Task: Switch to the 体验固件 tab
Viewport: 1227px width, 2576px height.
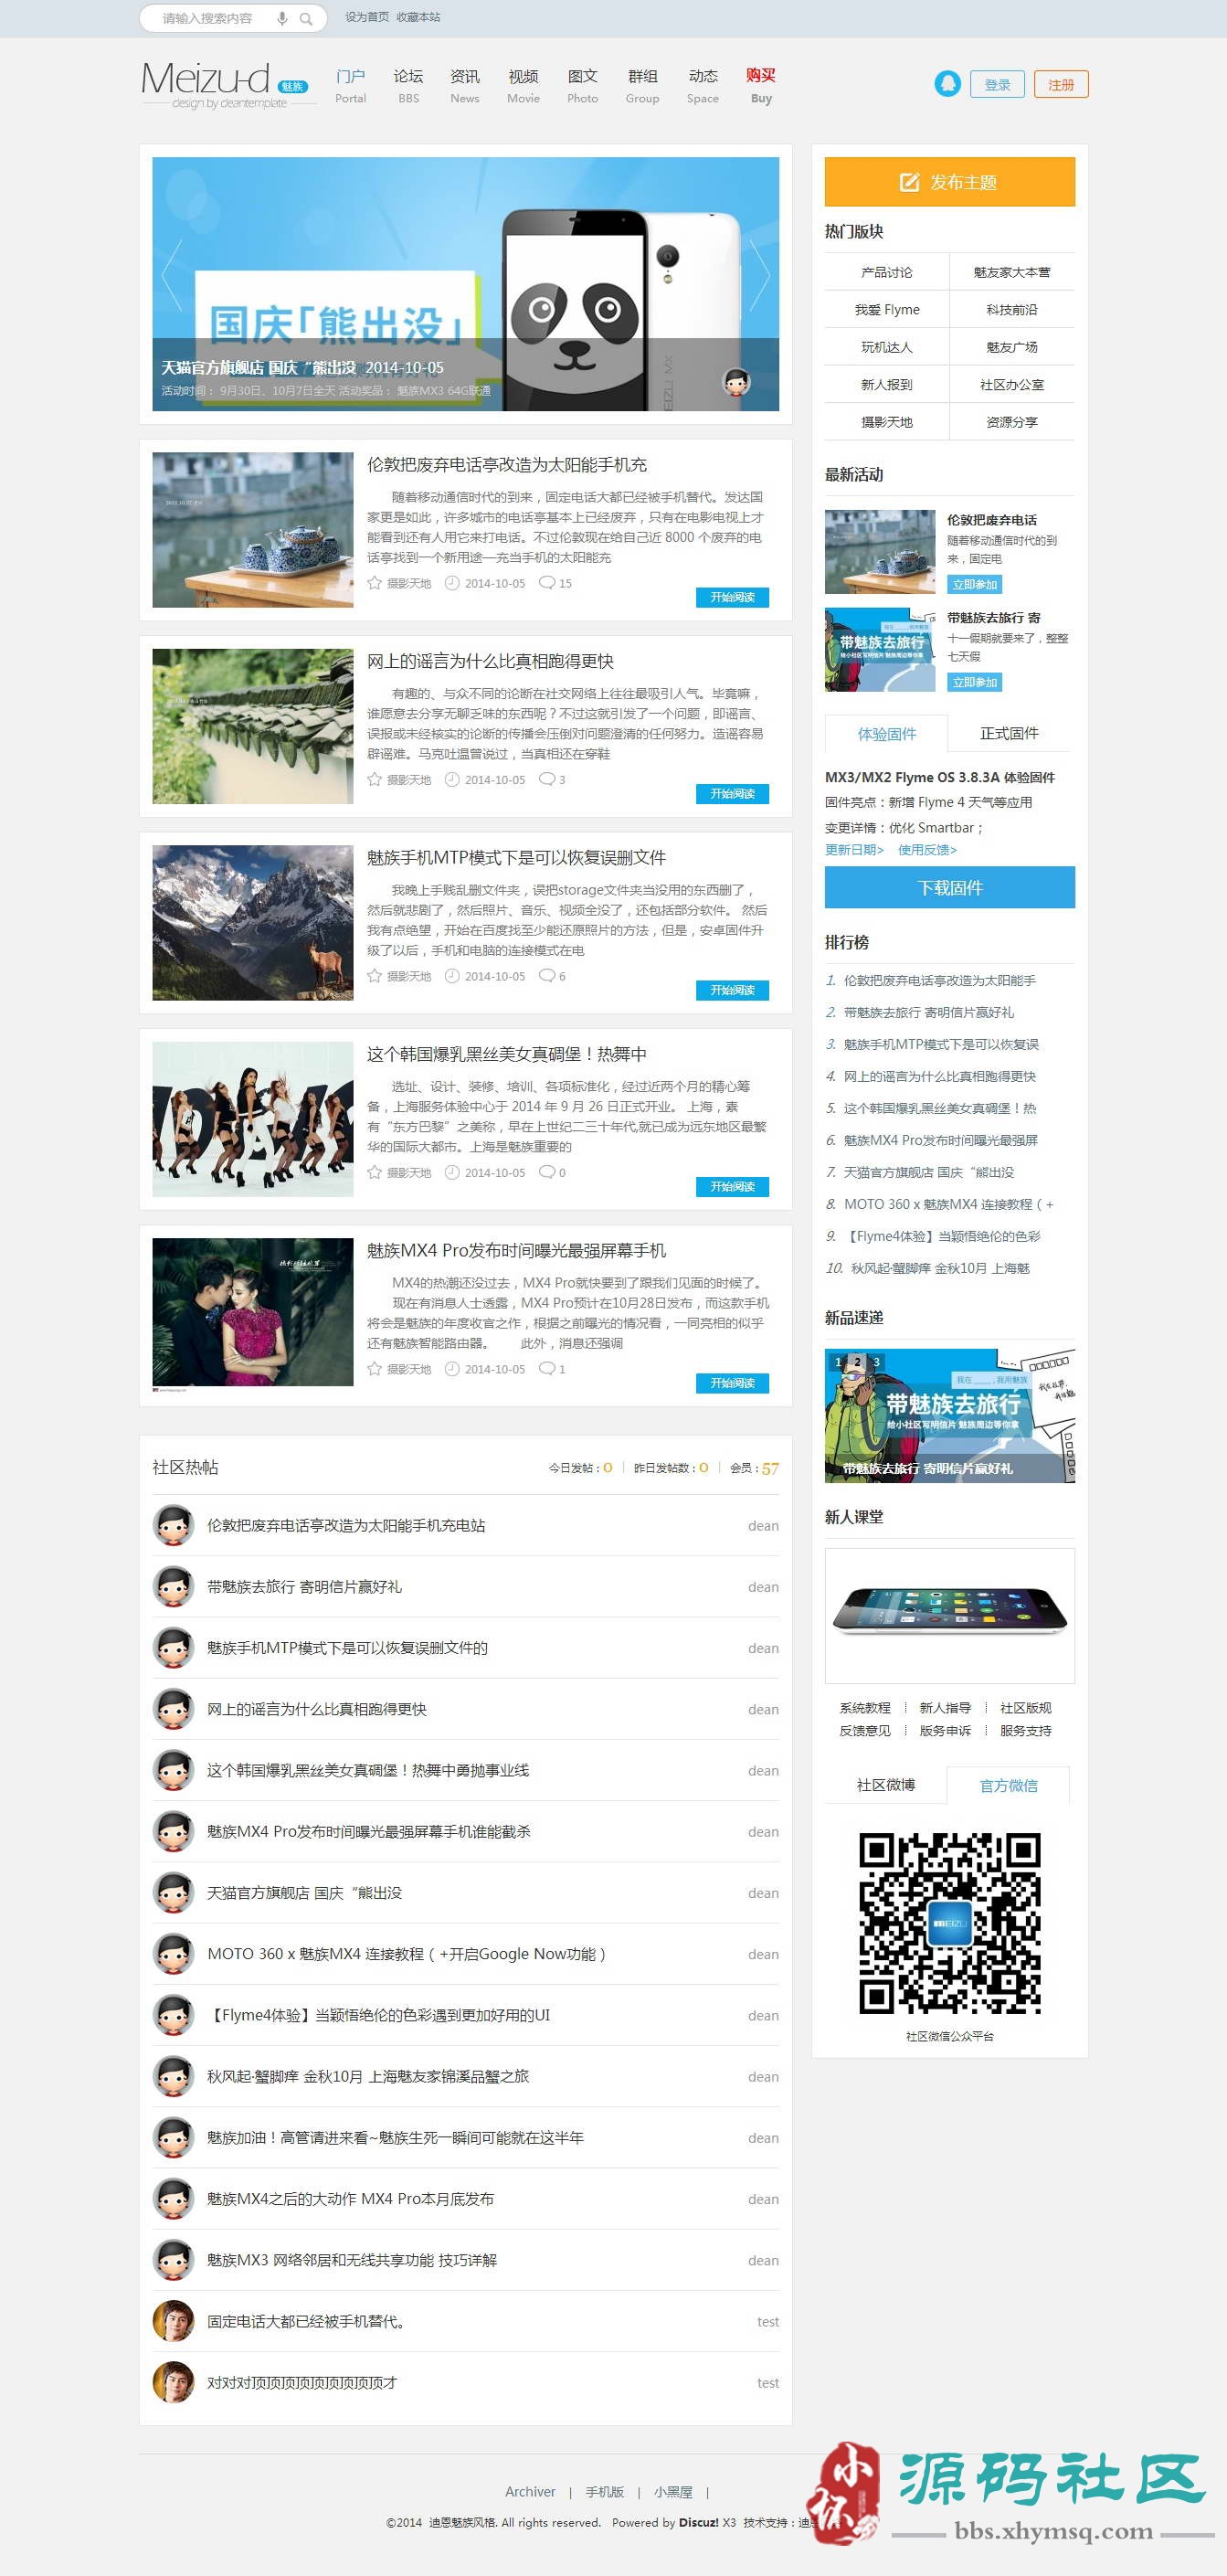Action: (x=886, y=734)
